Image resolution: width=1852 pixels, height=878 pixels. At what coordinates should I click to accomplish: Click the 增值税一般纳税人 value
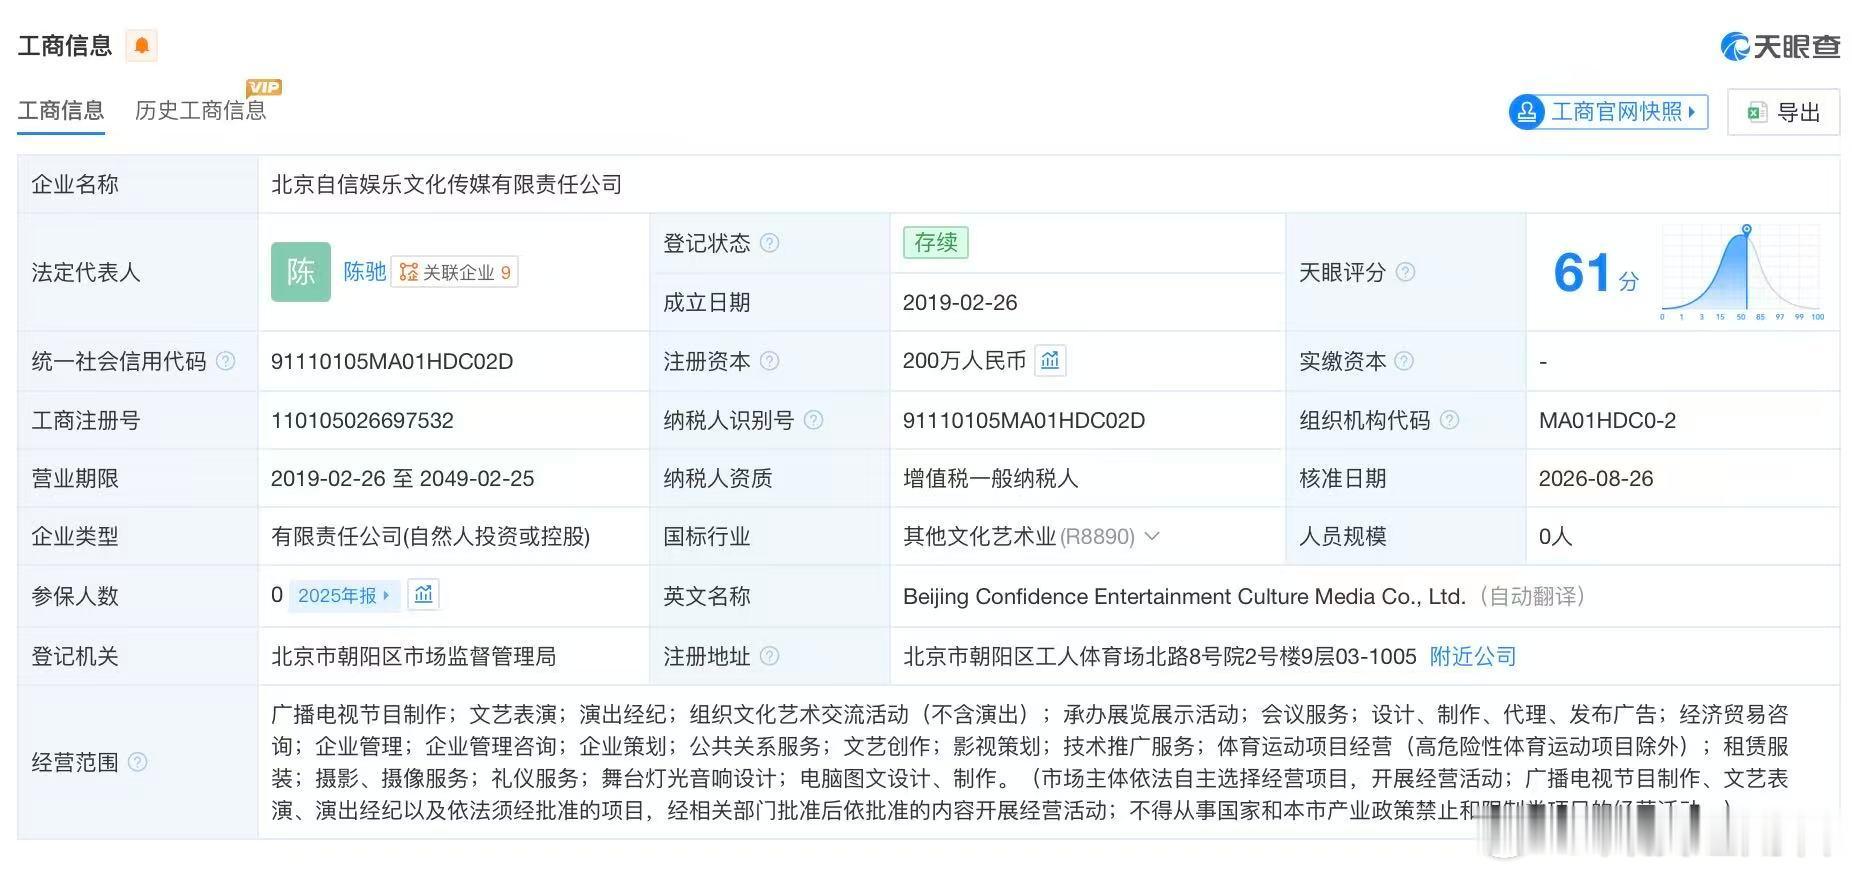[991, 478]
